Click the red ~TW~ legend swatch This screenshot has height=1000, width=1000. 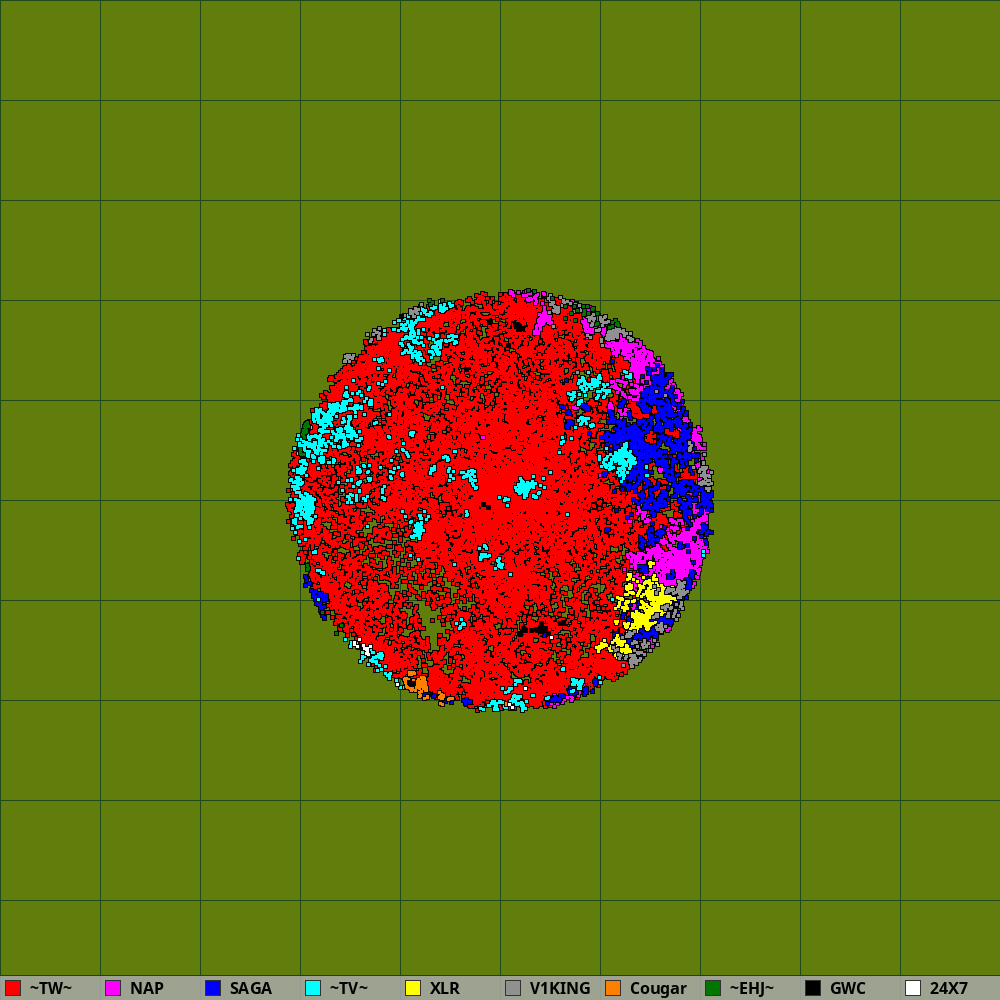[x=13, y=988]
